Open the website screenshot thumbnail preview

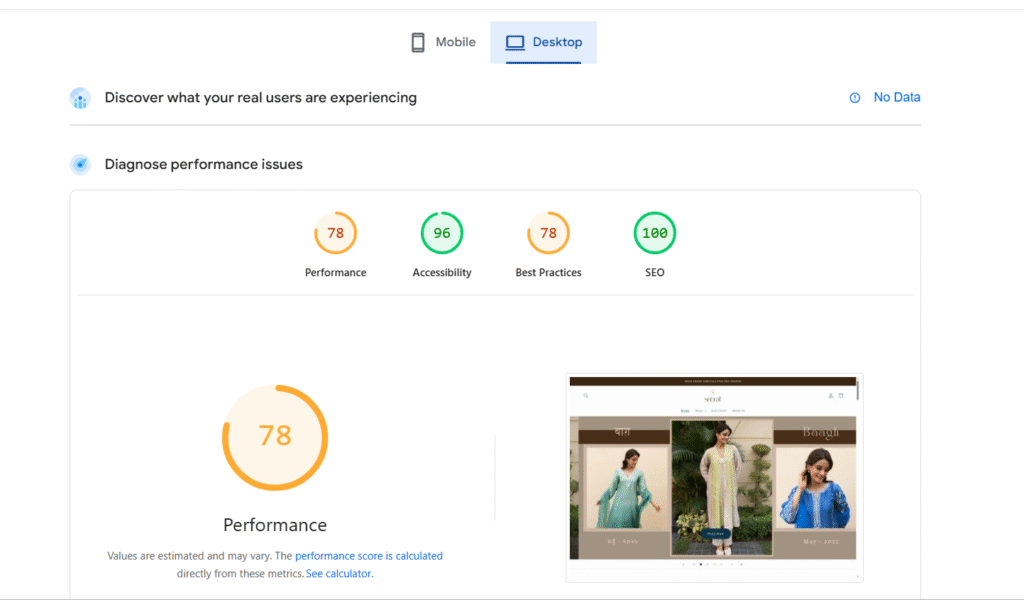(714, 478)
